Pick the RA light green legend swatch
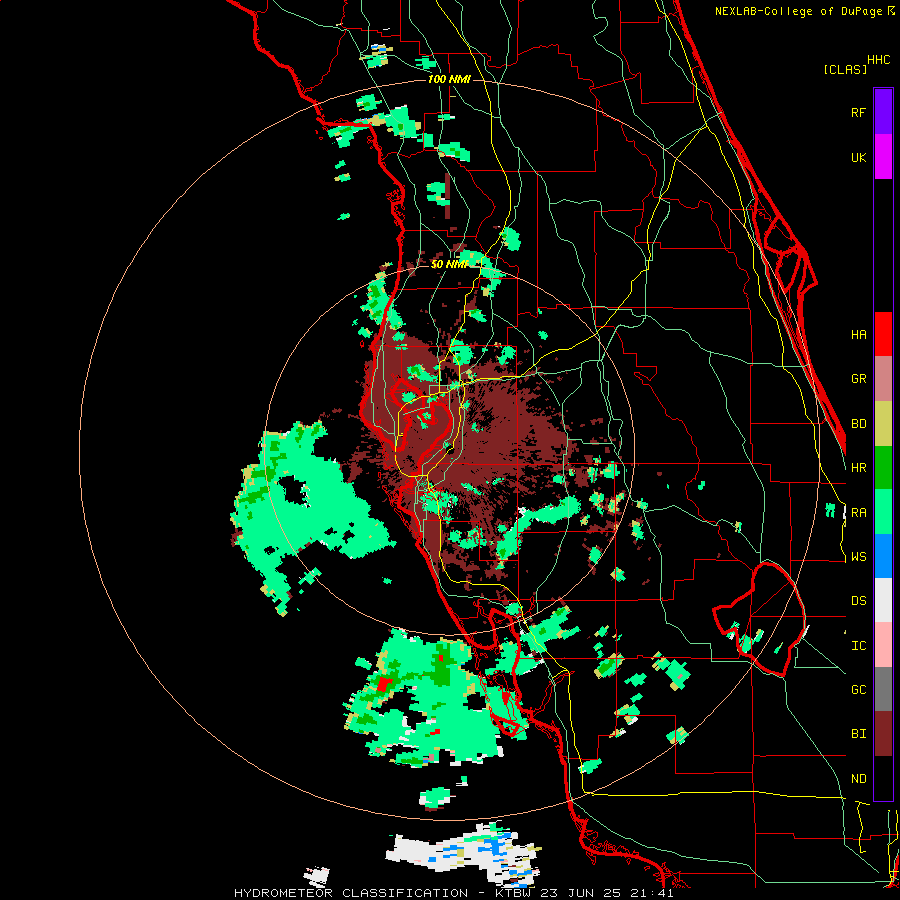 883,512
